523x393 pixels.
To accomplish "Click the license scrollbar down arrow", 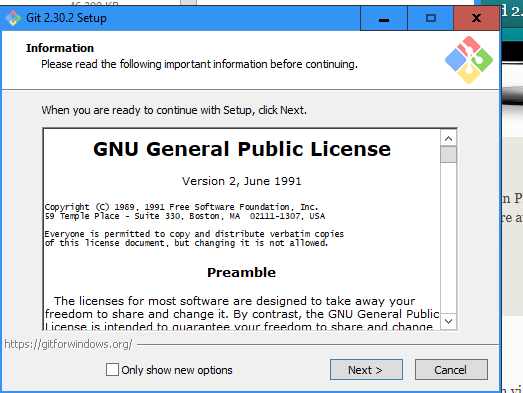I will click(448, 321).
